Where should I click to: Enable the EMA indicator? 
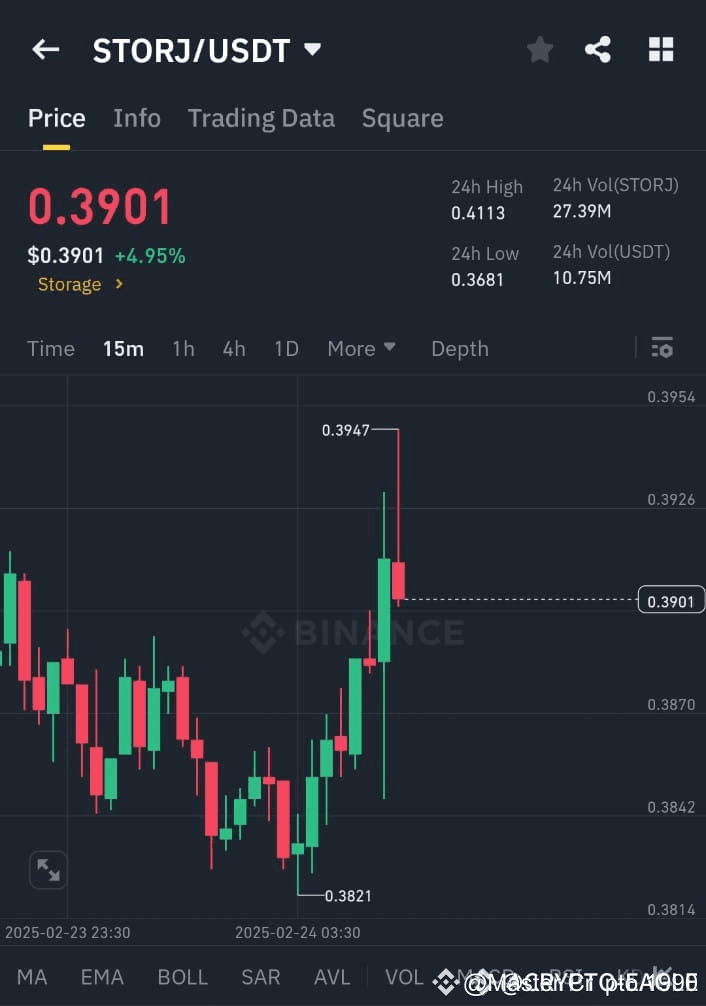[x=101, y=977]
